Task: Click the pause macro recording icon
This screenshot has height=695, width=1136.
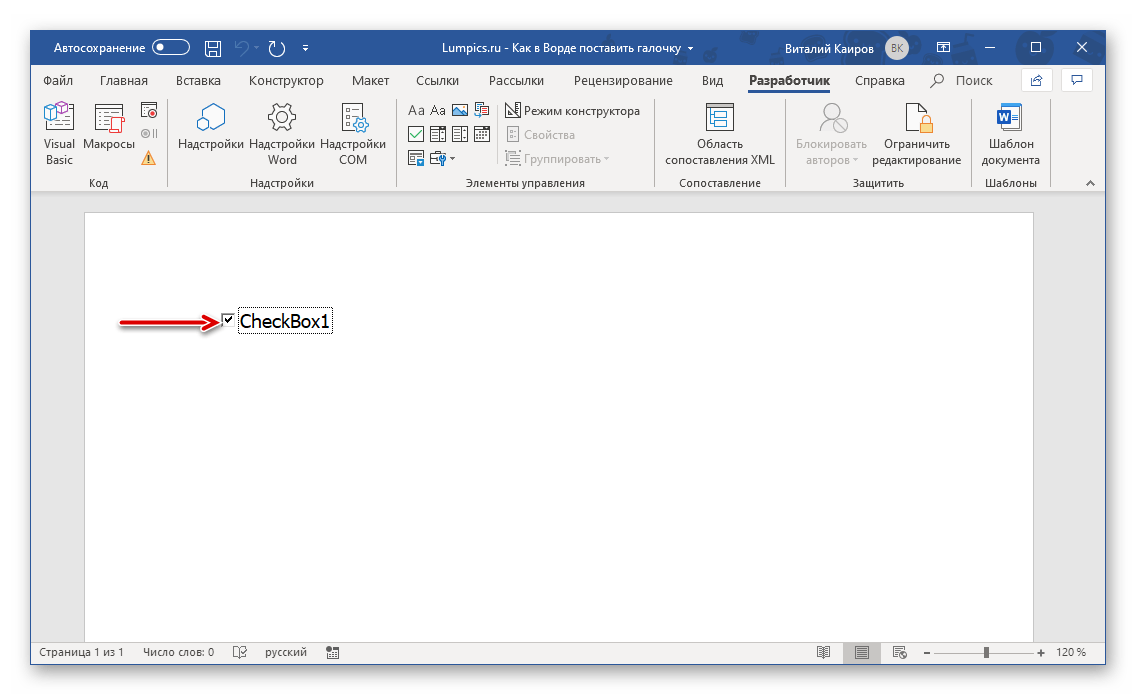Action: pyautogui.click(x=149, y=134)
